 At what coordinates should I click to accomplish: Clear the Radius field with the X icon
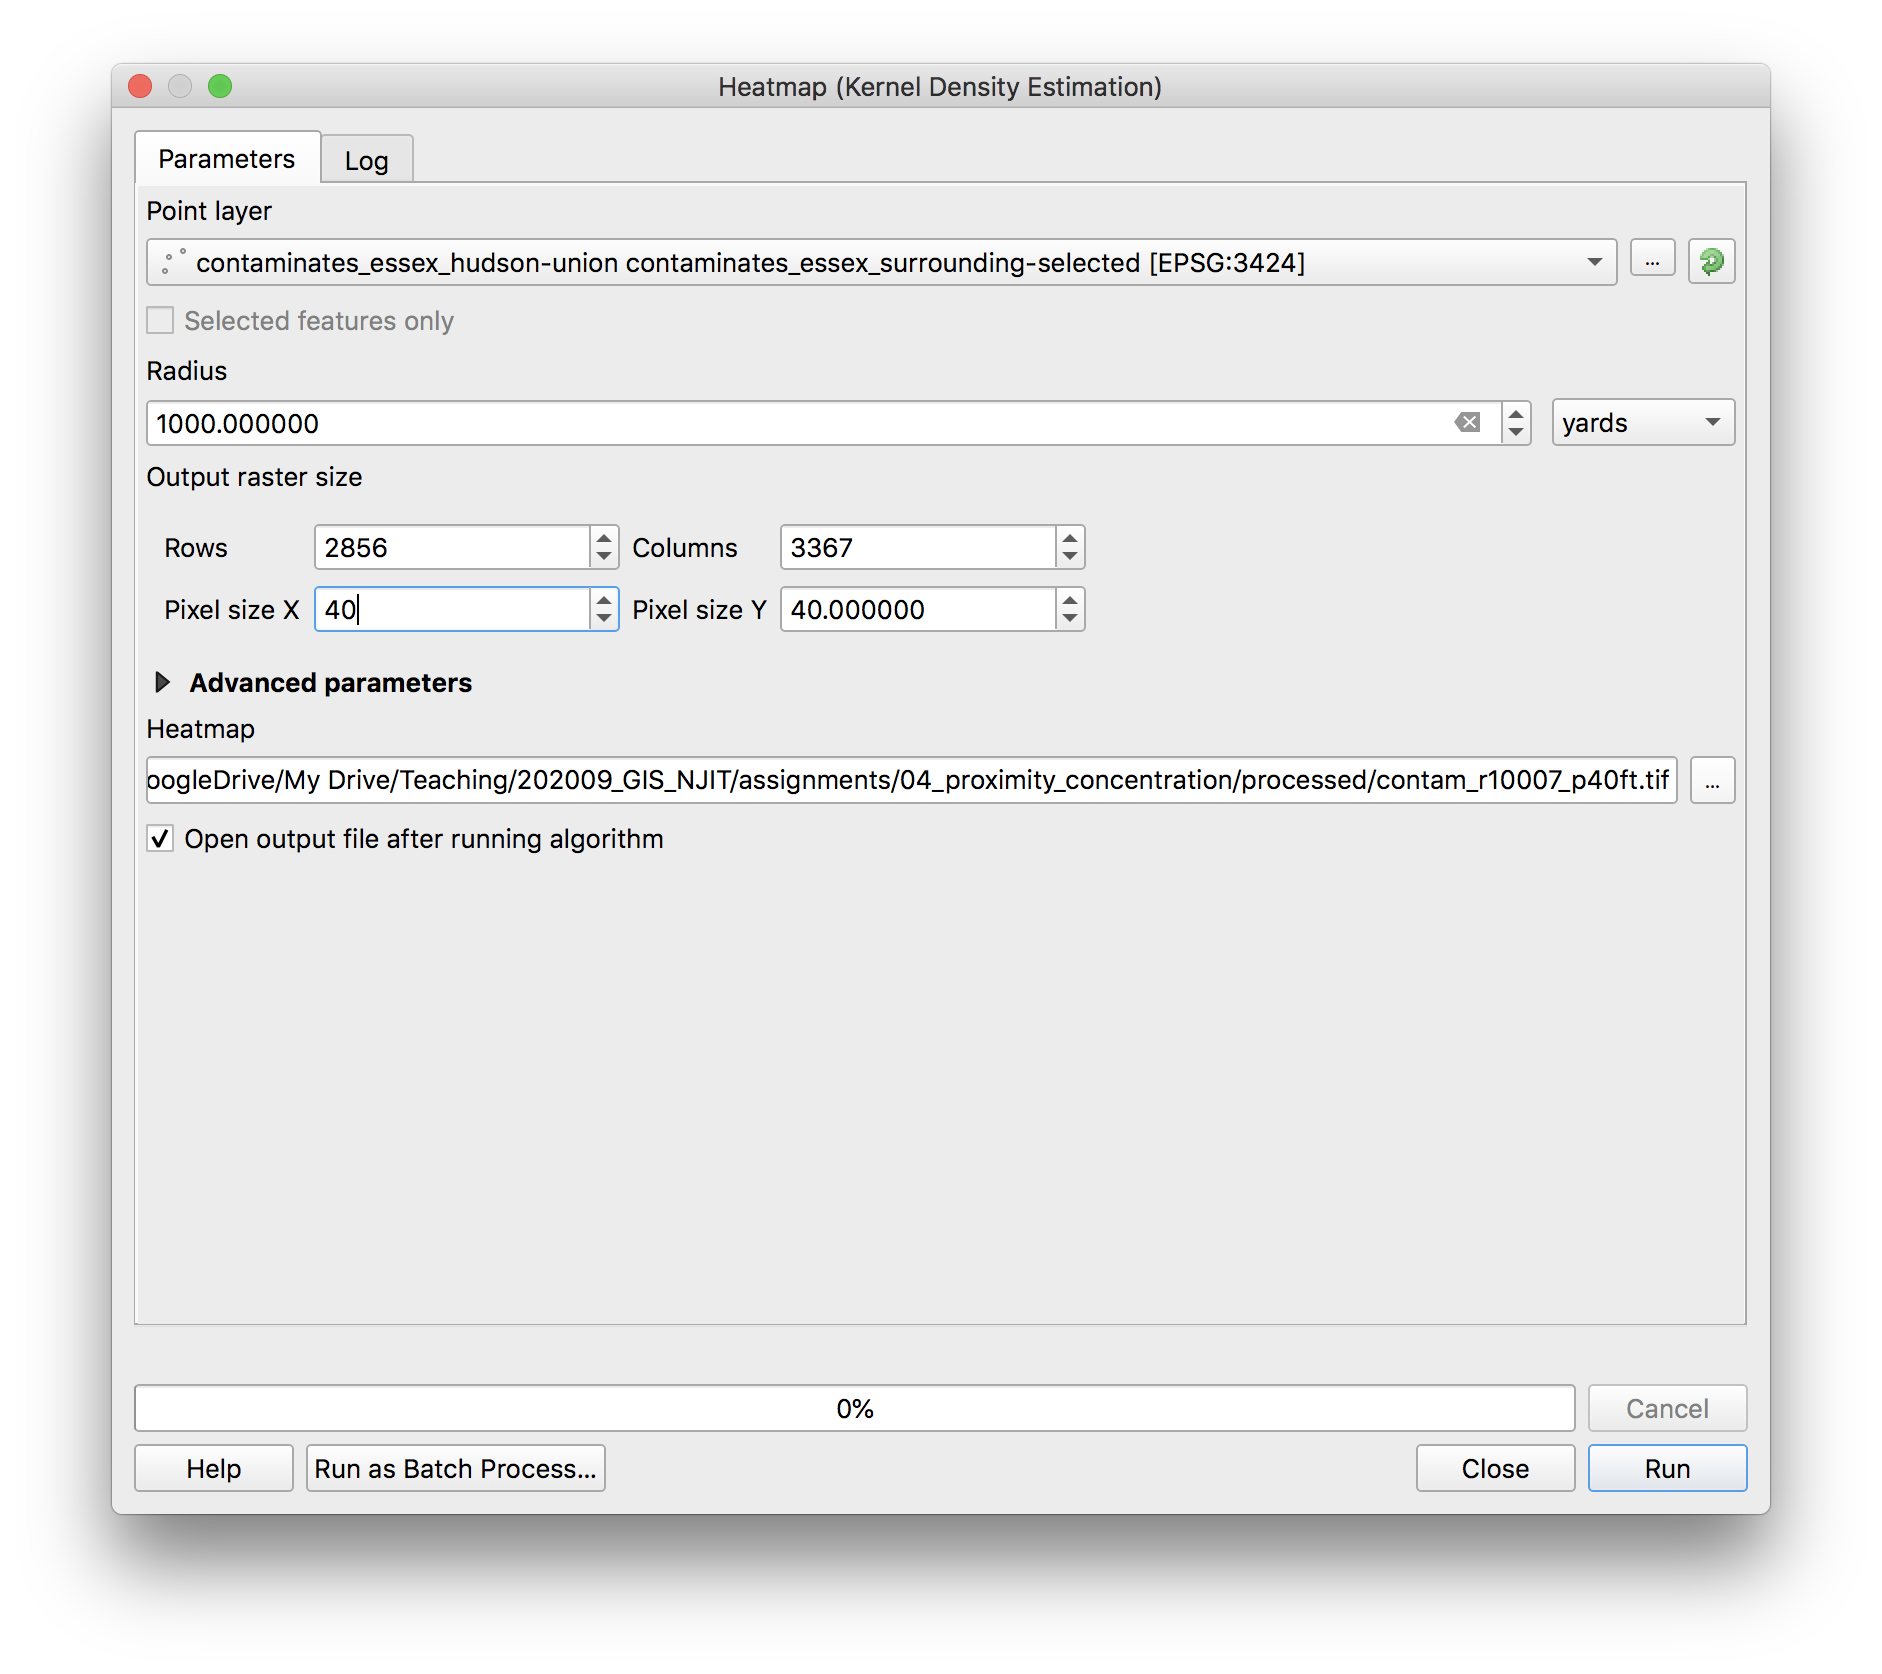(1467, 423)
